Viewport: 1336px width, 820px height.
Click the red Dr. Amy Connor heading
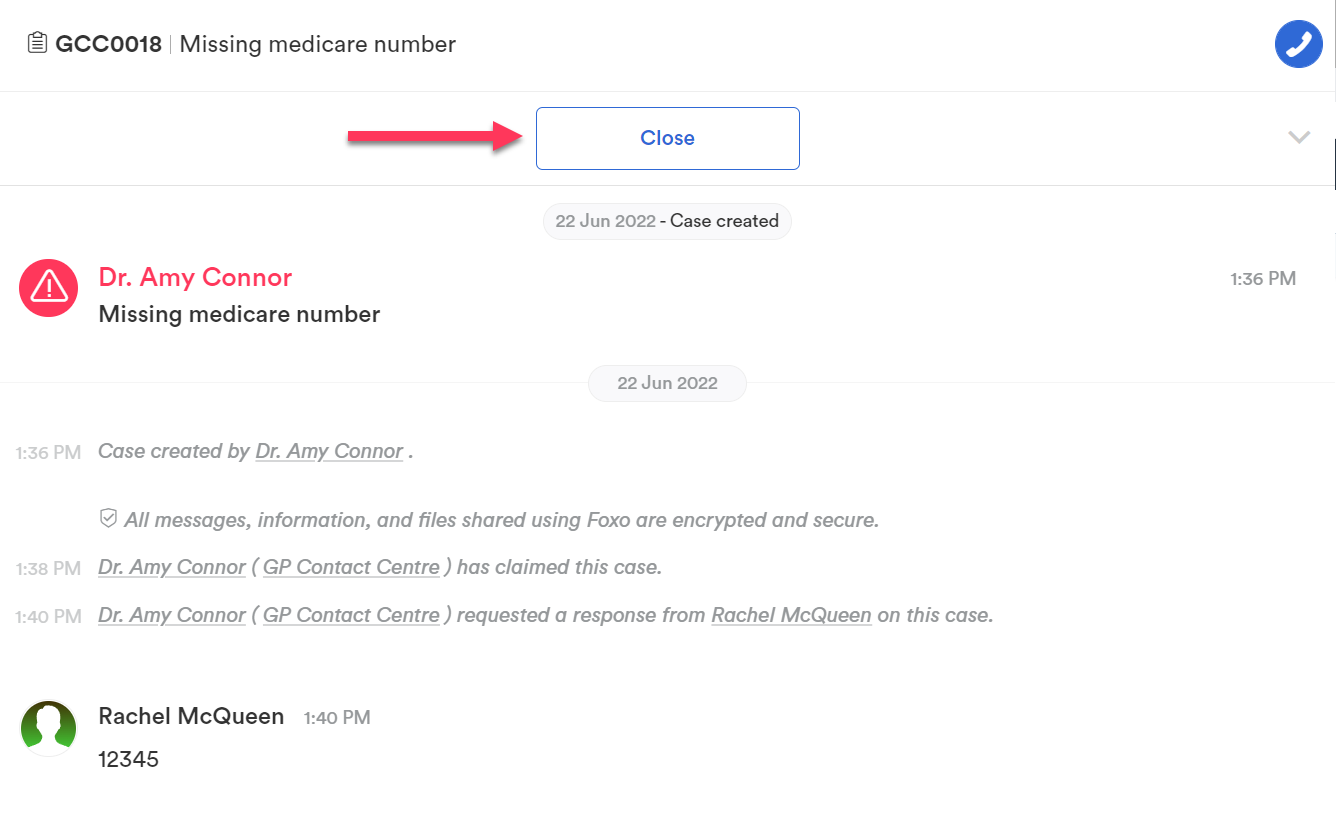click(195, 277)
